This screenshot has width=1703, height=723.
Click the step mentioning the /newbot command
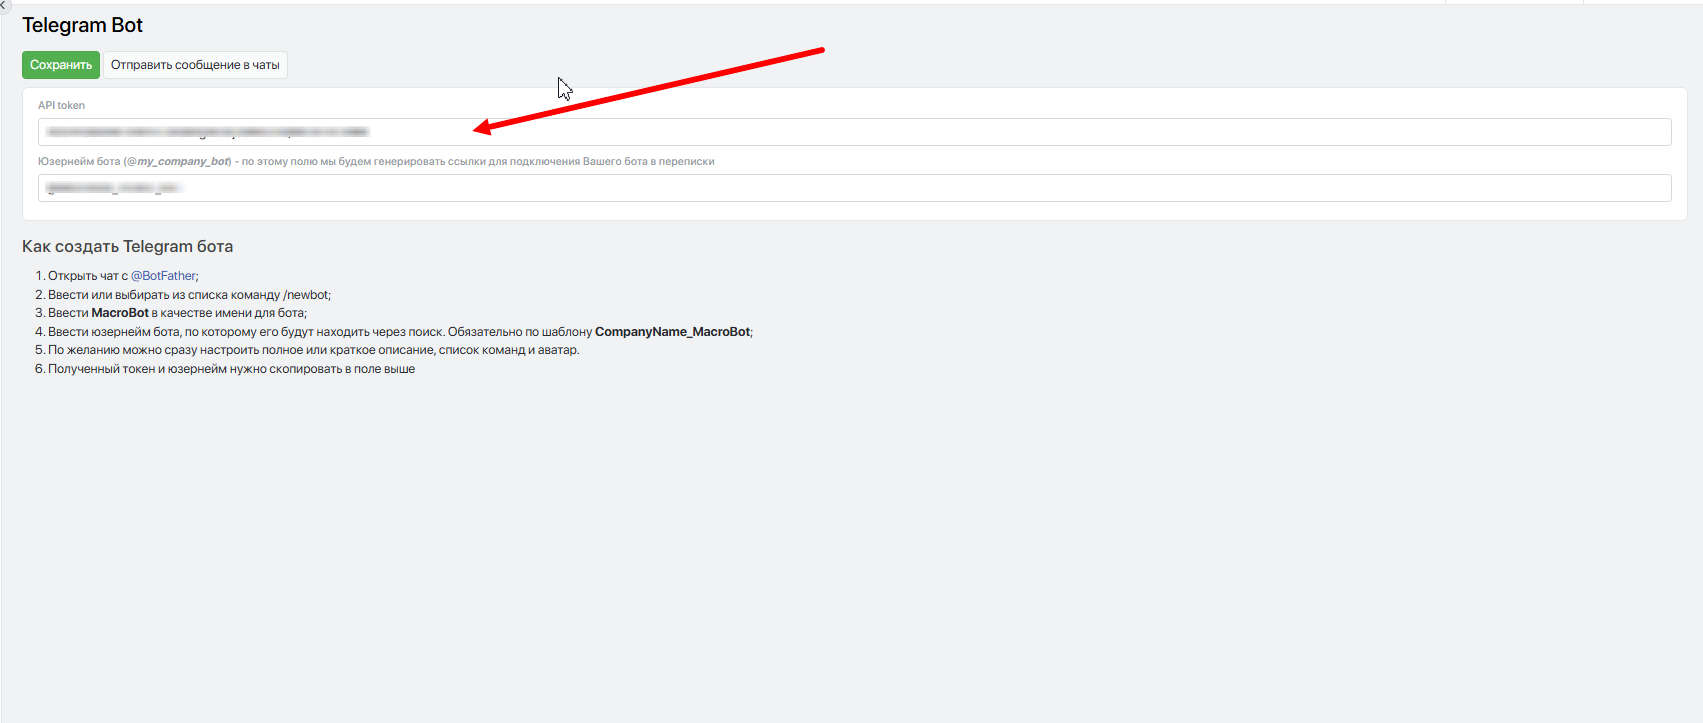(189, 295)
